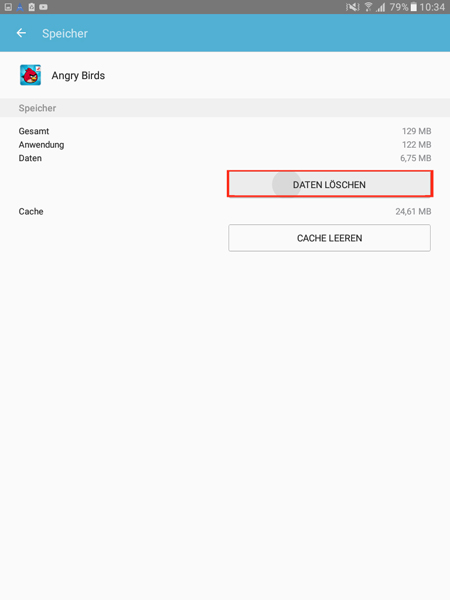The image size is (450, 600).
Task: Tap the battery icon in status bar
Action: click(413, 7)
